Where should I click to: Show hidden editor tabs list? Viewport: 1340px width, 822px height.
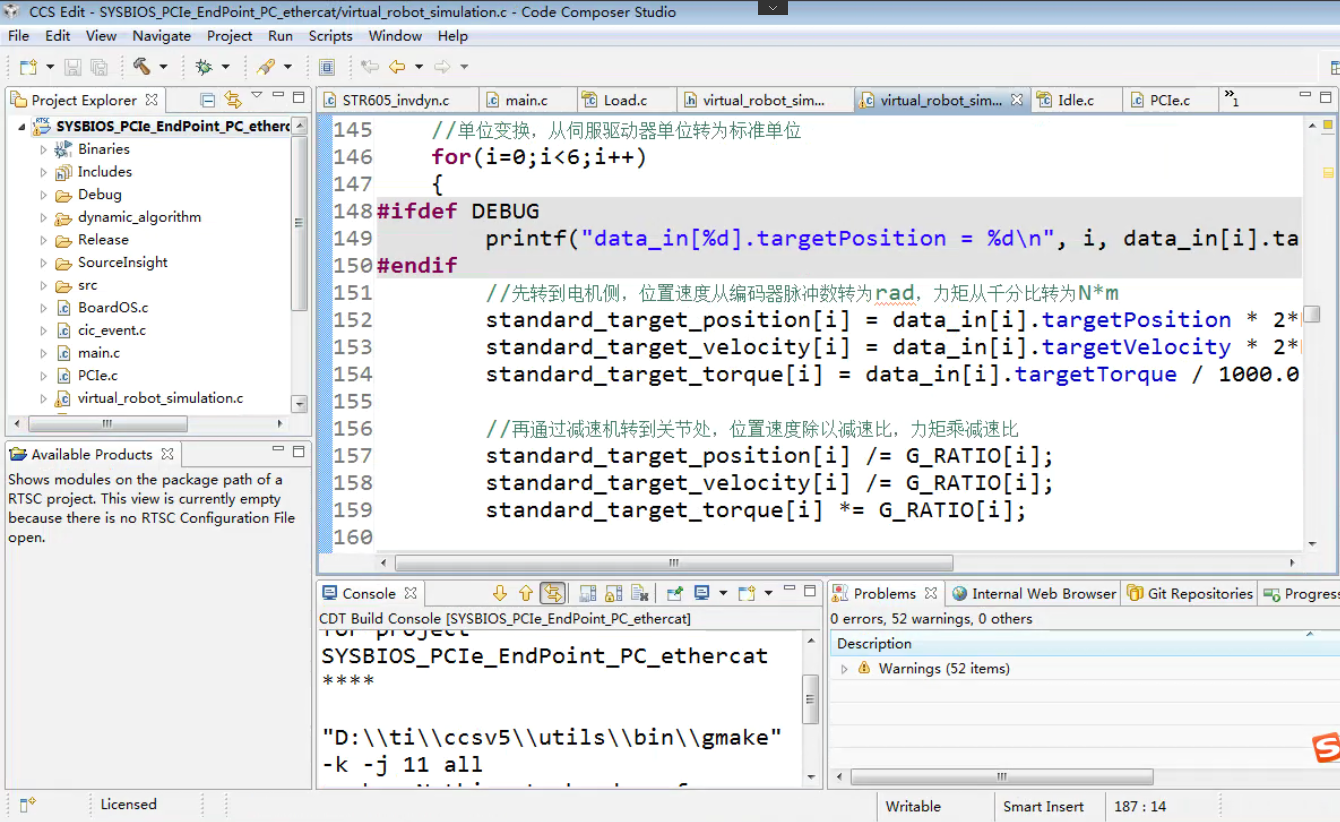(x=1232, y=98)
